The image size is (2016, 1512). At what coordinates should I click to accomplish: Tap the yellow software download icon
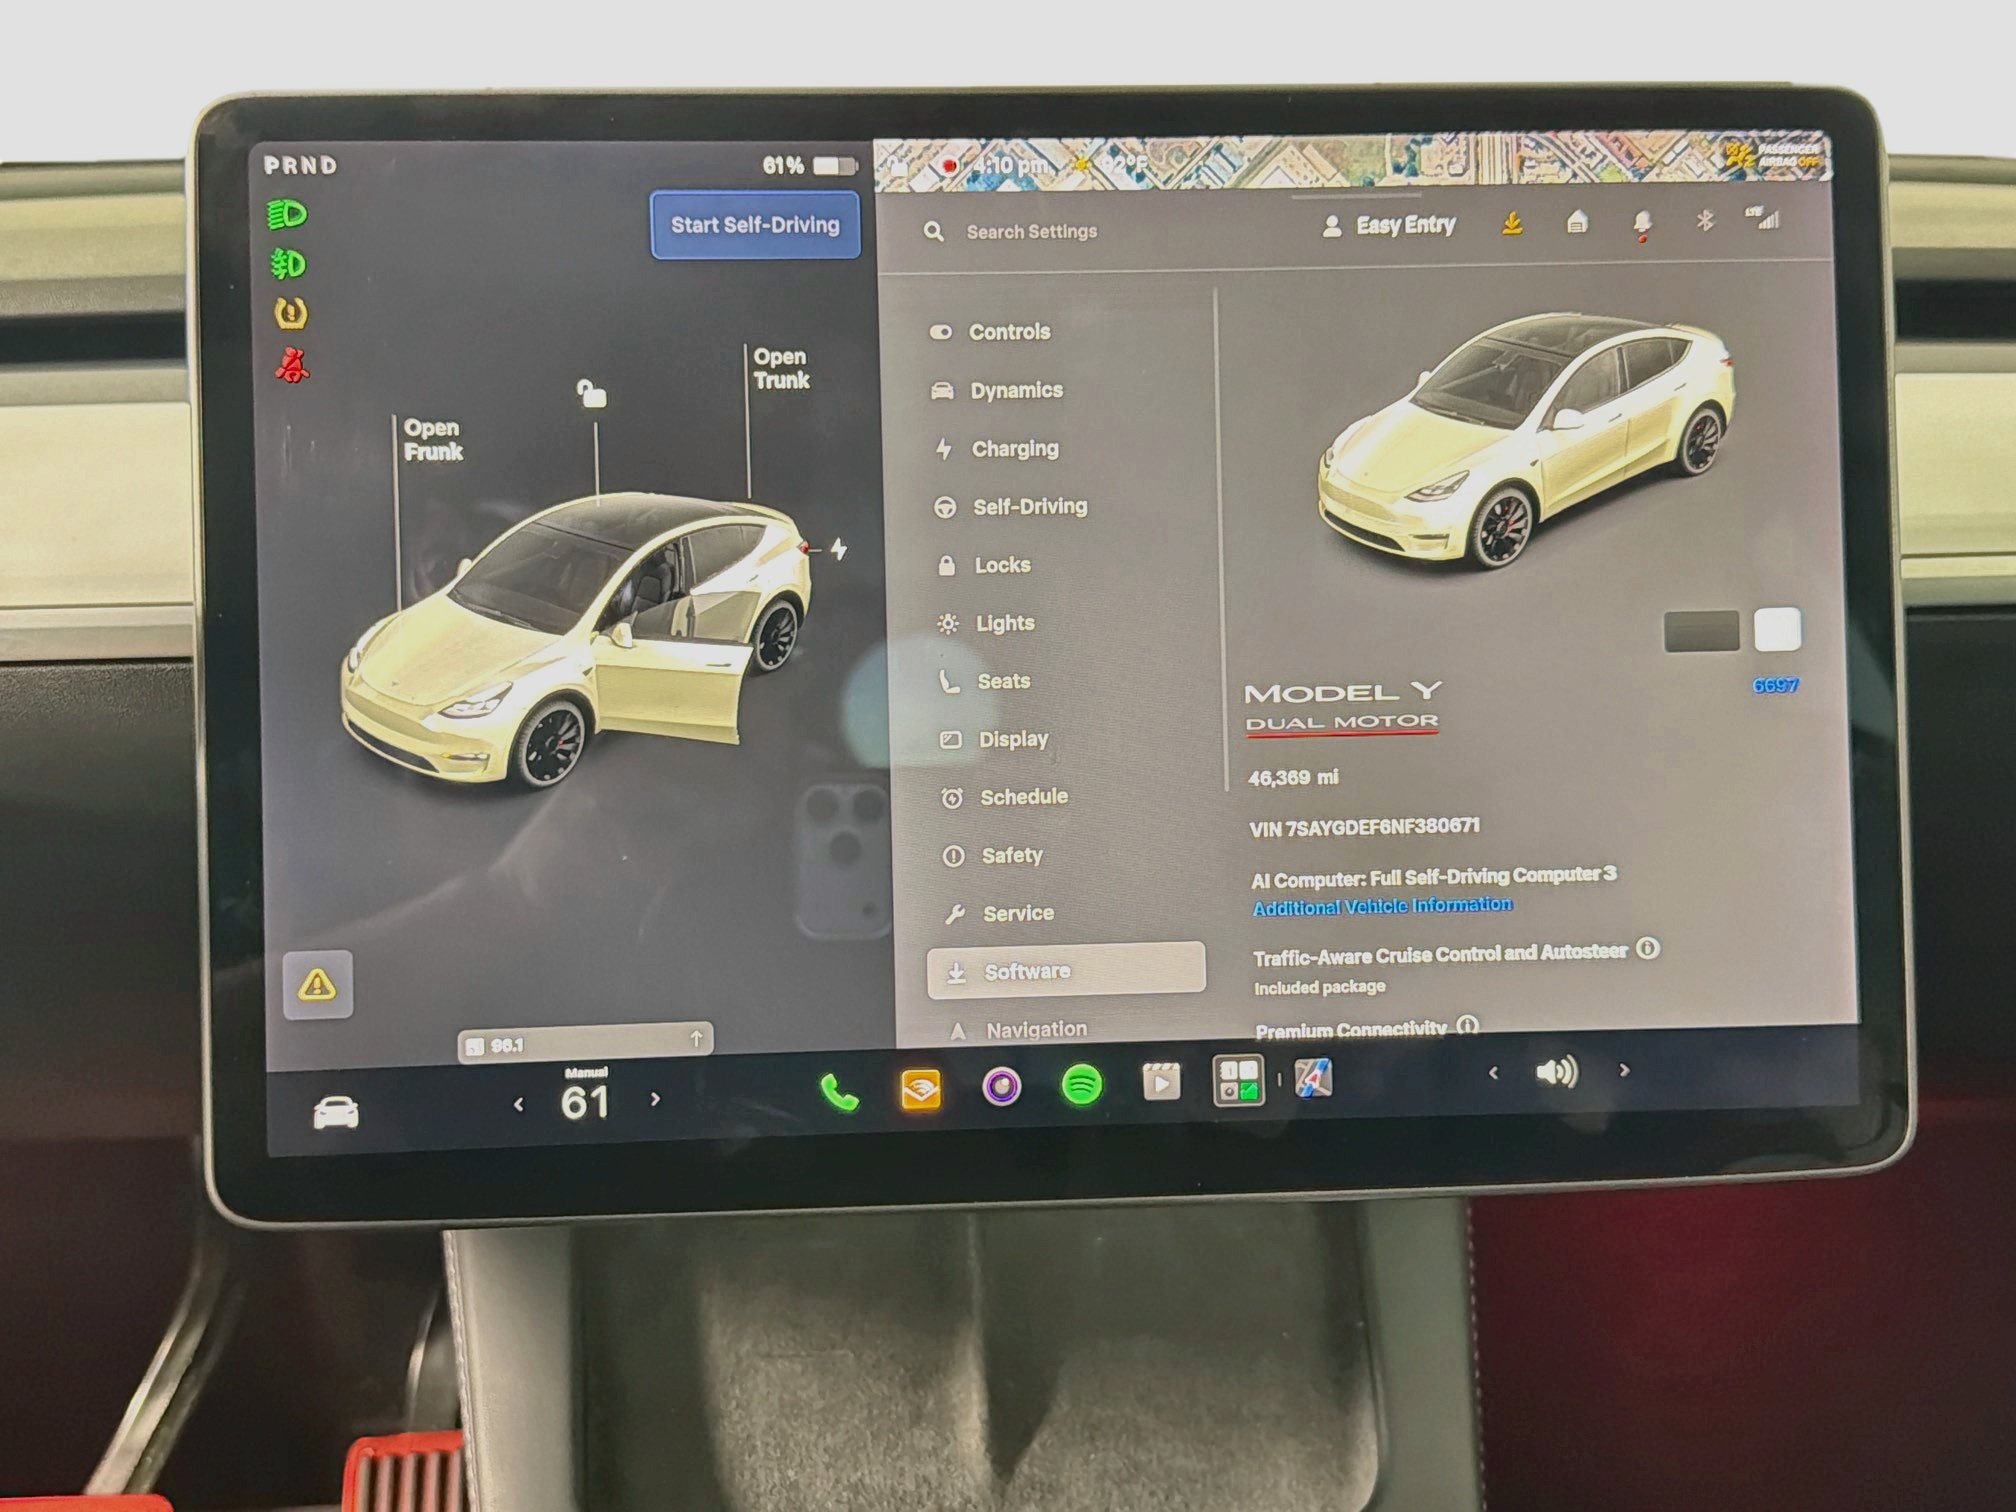(x=1512, y=224)
